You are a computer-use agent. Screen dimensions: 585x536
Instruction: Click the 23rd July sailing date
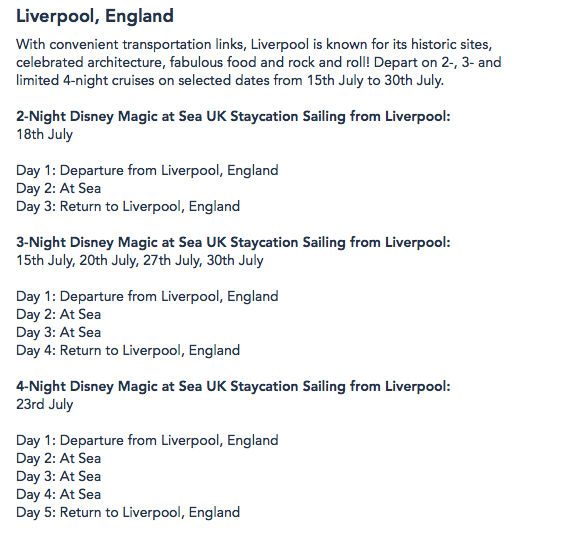44,404
